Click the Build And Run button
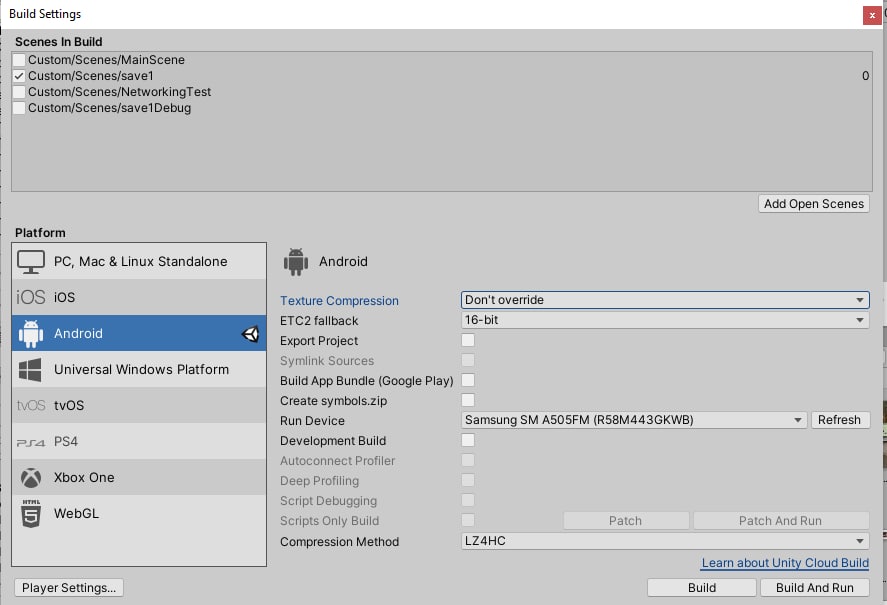887x605 pixels. coord(815,588)
